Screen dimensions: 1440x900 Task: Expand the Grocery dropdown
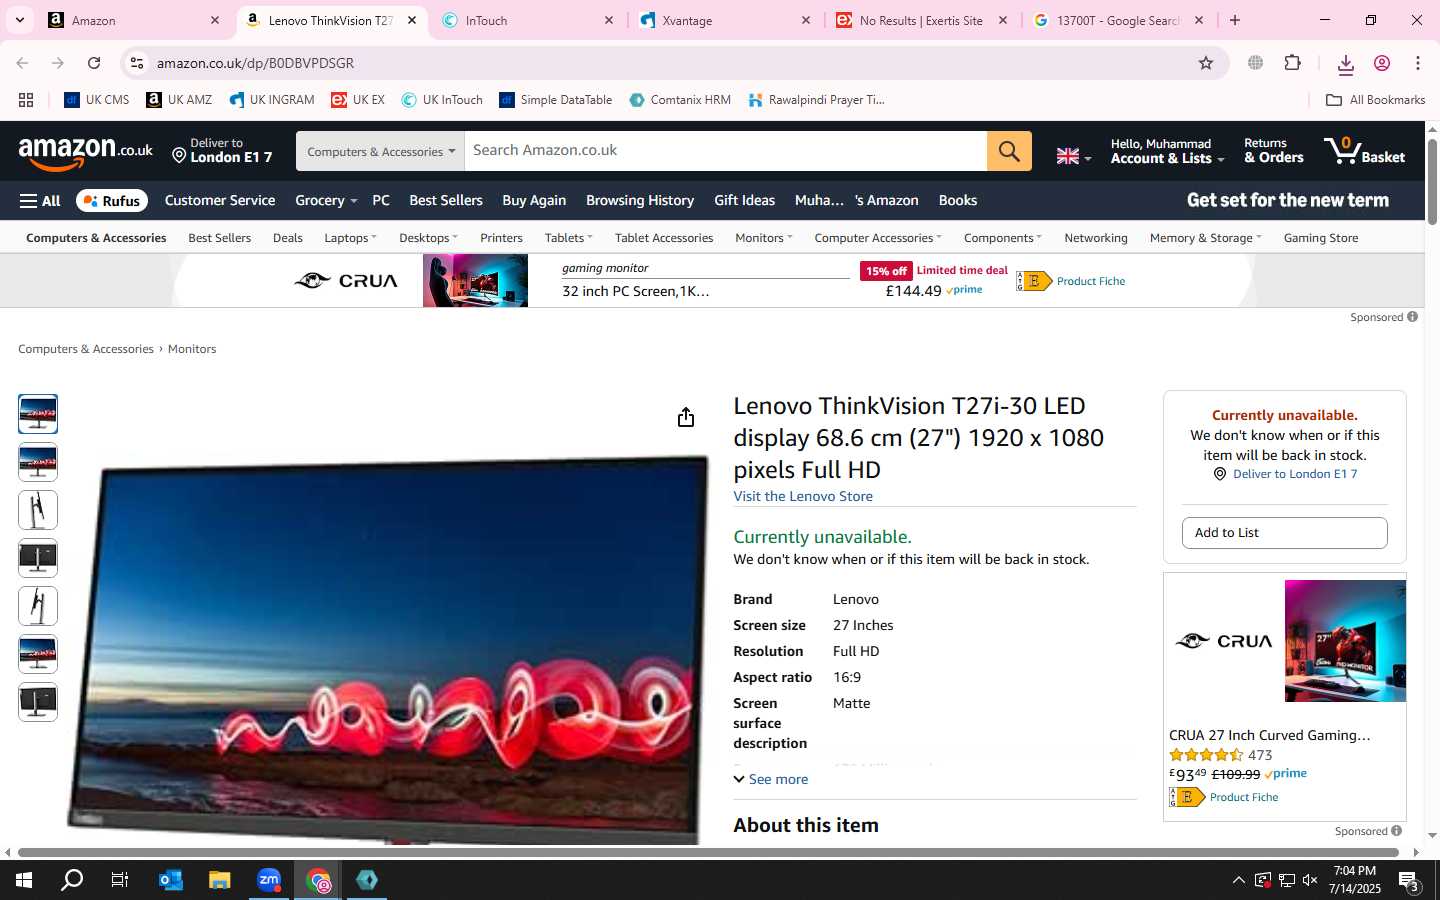(x=326, y=201)
